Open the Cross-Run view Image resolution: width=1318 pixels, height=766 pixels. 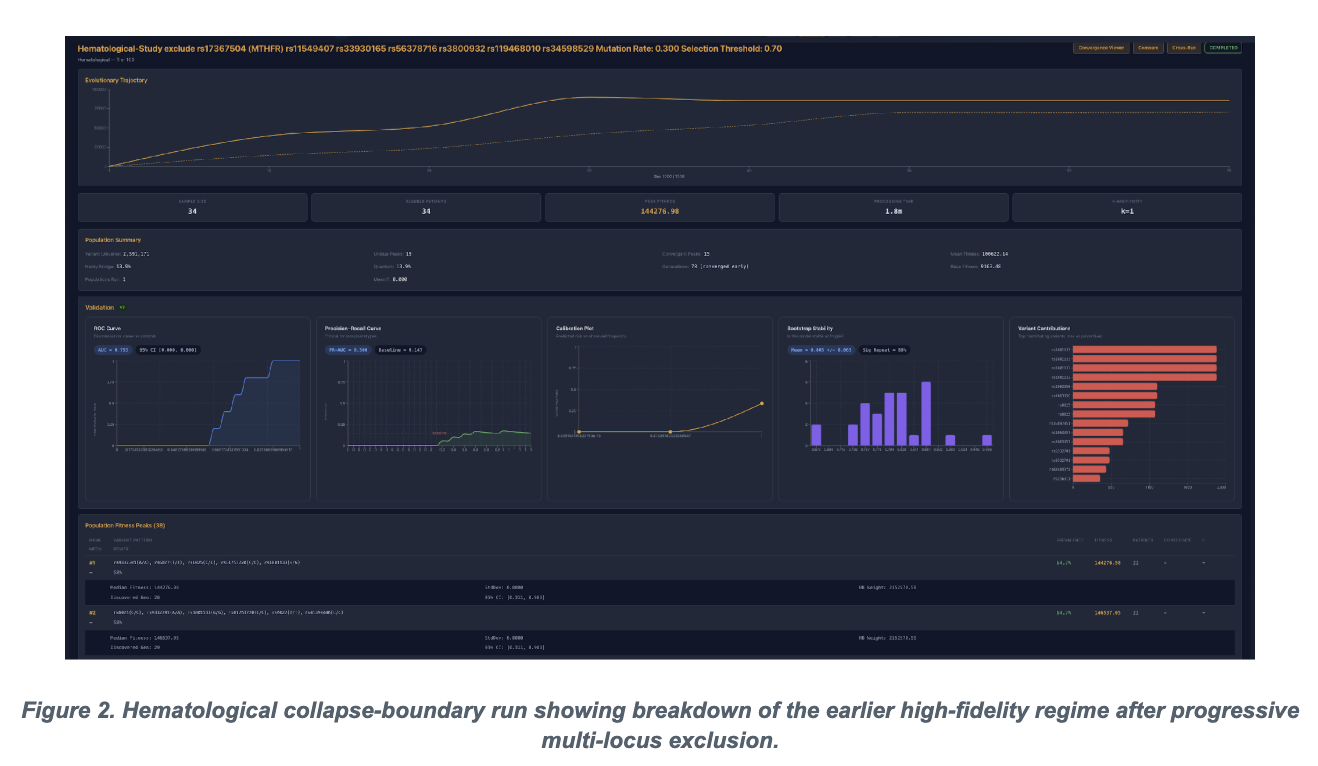coord(1184,47)
